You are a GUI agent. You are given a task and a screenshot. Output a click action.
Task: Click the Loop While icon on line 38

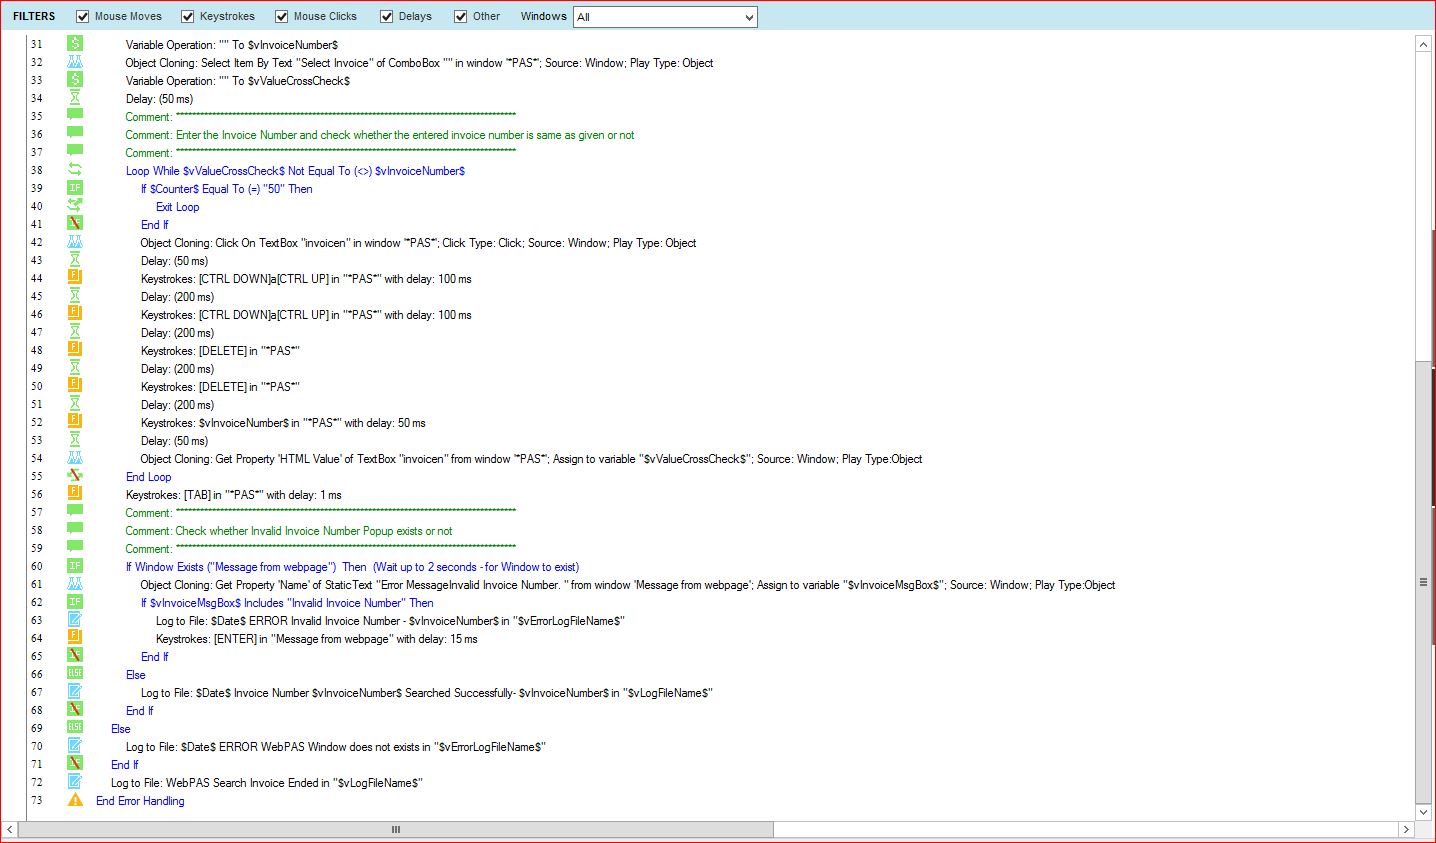point(75,170)
